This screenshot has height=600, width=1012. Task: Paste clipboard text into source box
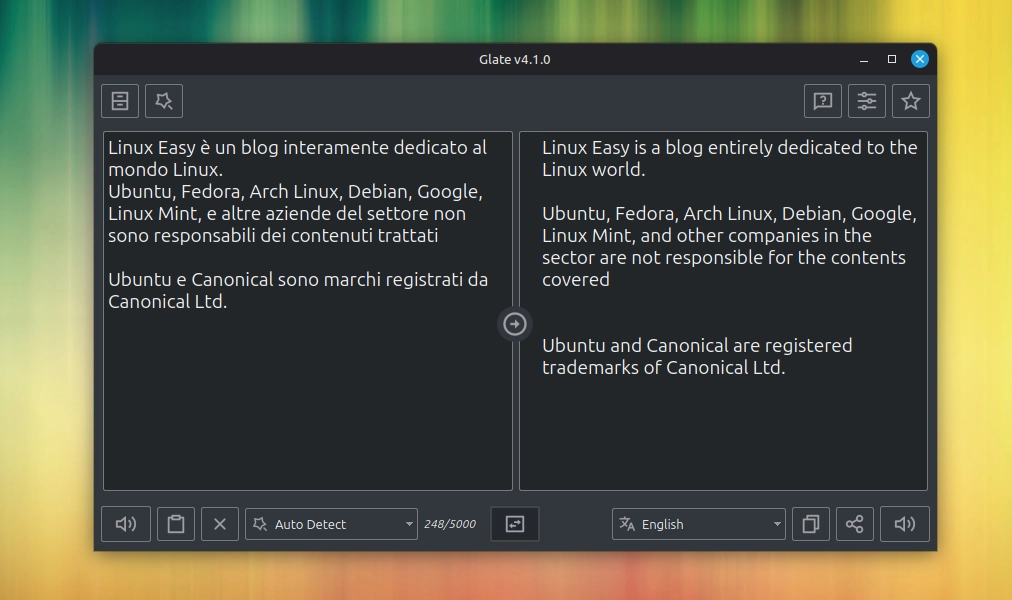(x=176, y=524)
